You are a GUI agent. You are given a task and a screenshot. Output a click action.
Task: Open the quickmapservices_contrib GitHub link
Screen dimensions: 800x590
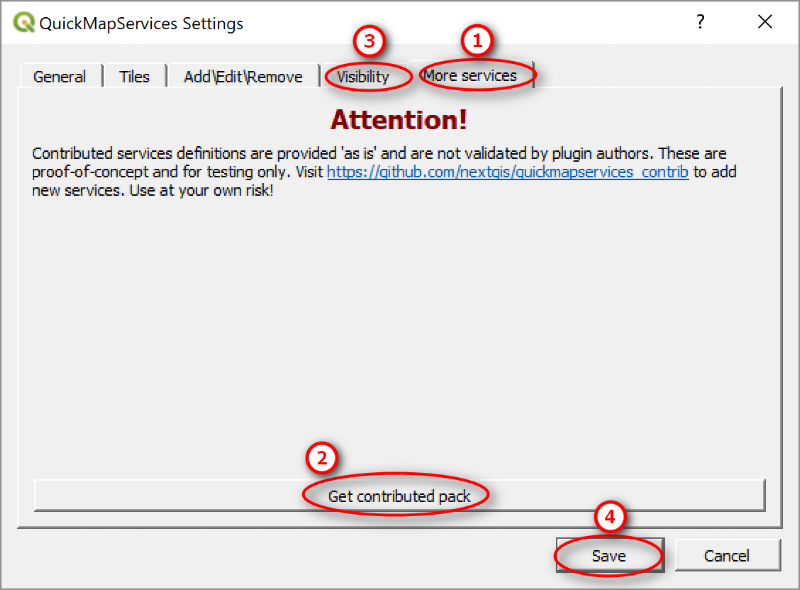[x=508, y=172]
